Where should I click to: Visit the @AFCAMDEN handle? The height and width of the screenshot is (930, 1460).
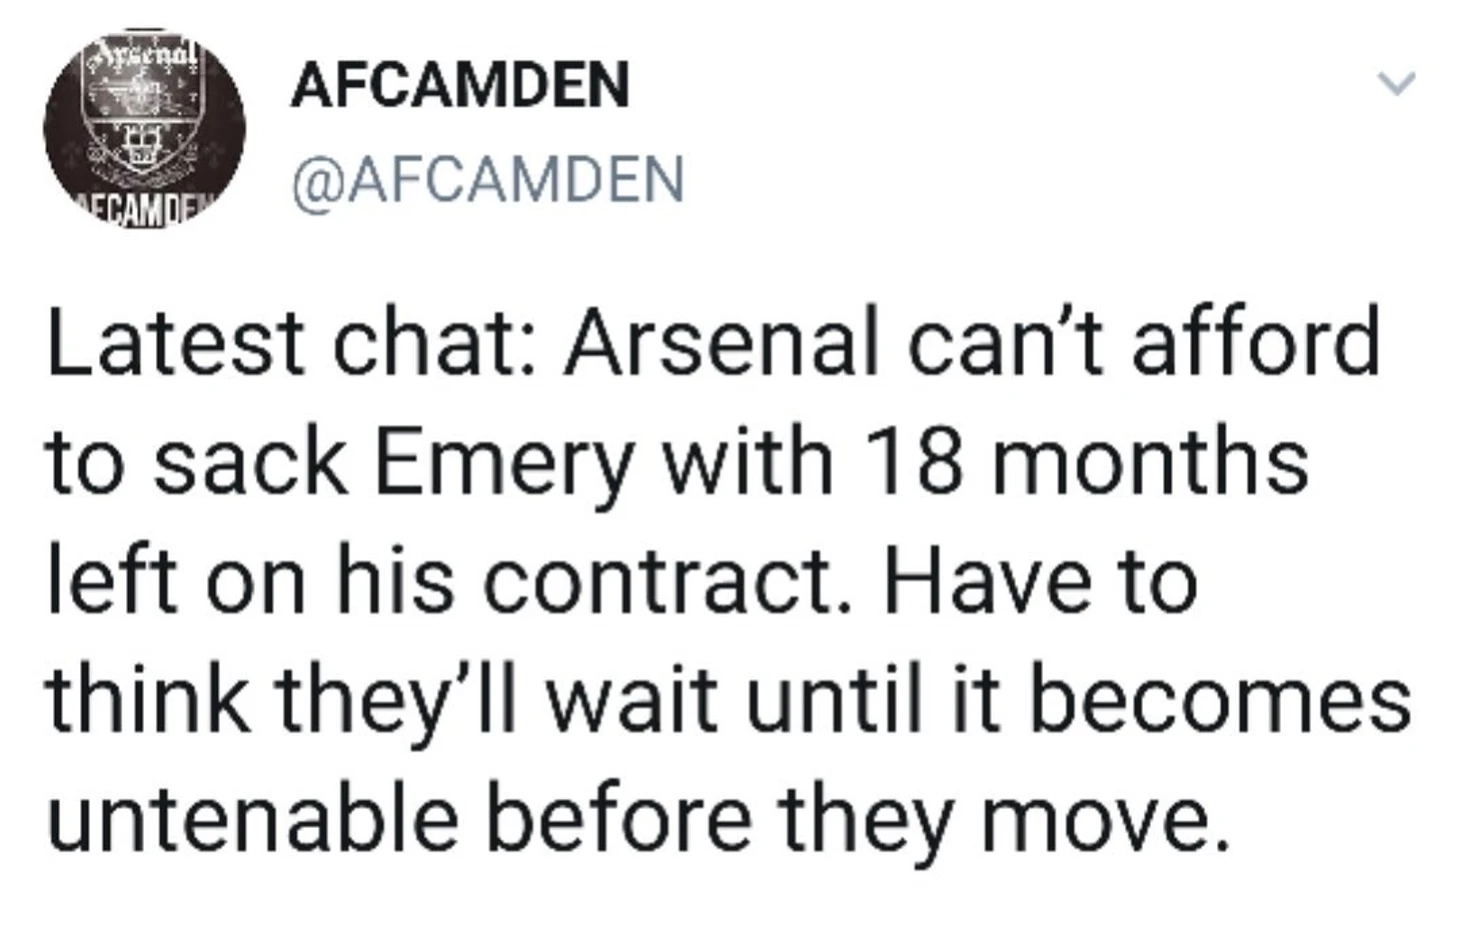click(488, 181)
